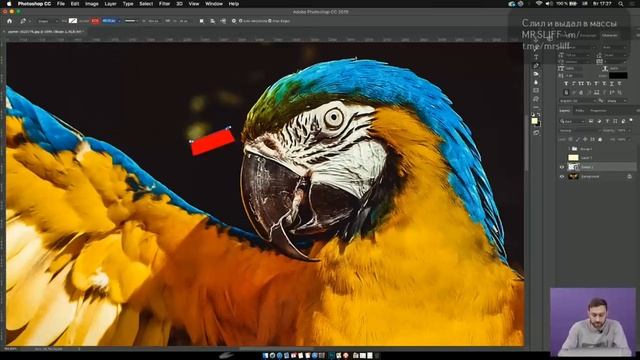Open the Fill color swatch
The image size is (640, 360).
[73, 21]
